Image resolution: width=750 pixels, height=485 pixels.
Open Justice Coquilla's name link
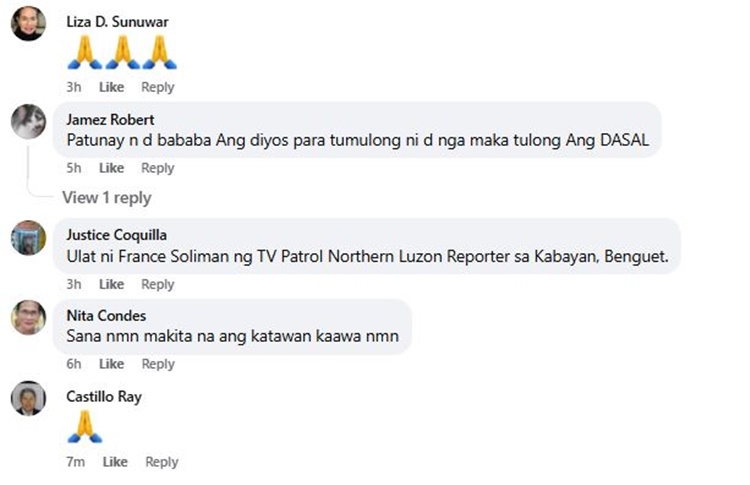[x=117, y=235]
